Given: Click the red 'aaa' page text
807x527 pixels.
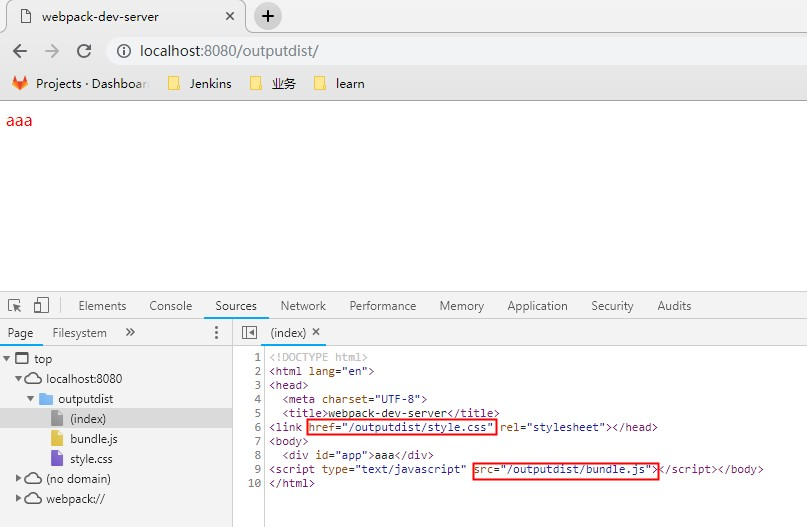Looking at the screenshot, I should point(19,121).
